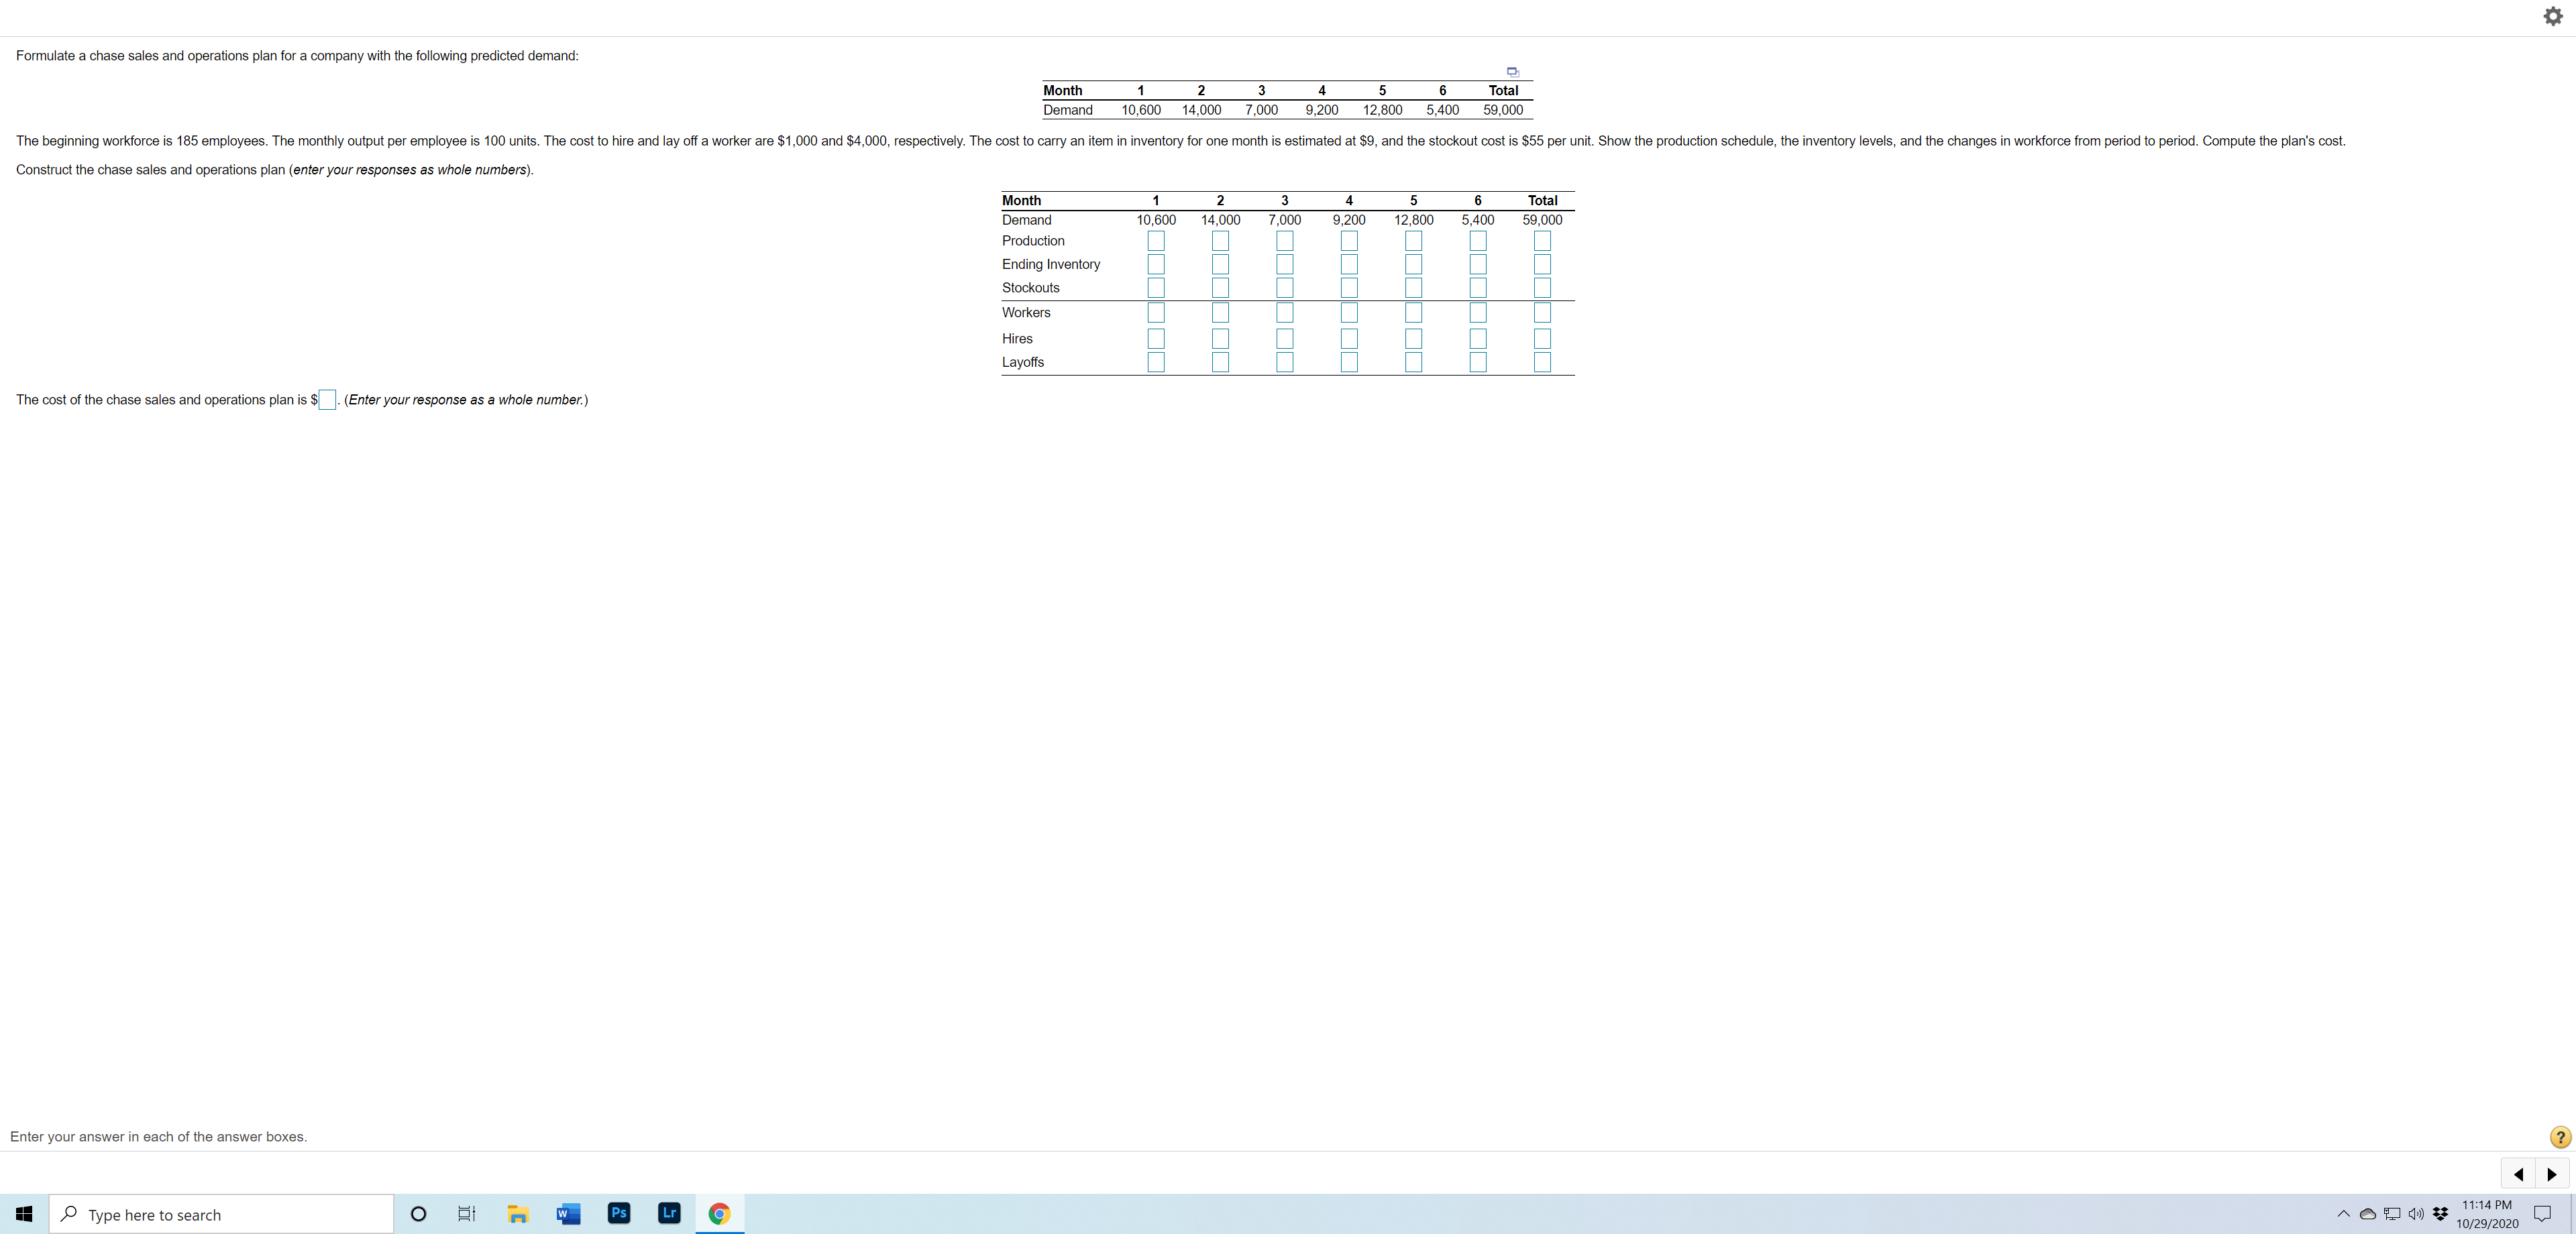Click the plan cost dollar input box
Screen dimensions: 2576x1234
[x=327, y=400]
